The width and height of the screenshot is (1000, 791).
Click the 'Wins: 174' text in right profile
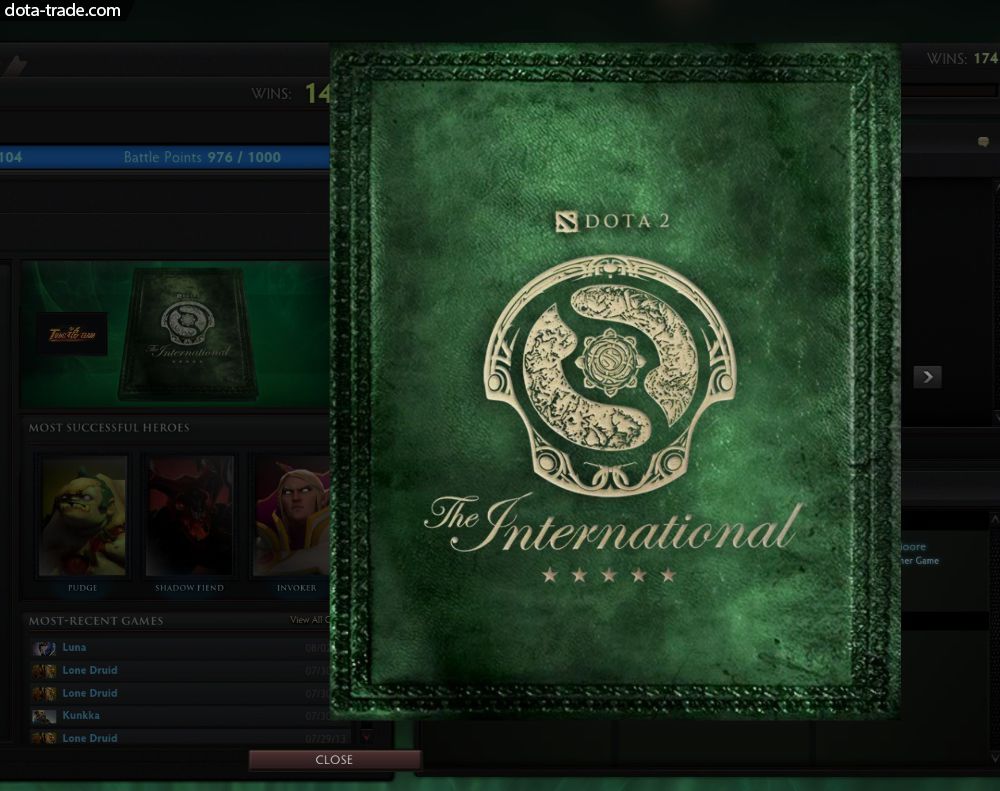(x=962, y=59)
